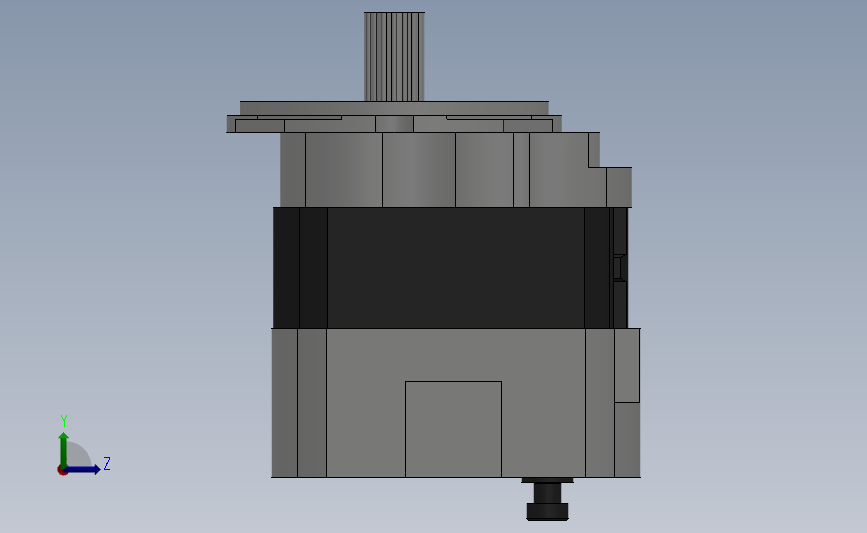
Task: Select the black middle housing of the motor
Action: click(450, 268)
